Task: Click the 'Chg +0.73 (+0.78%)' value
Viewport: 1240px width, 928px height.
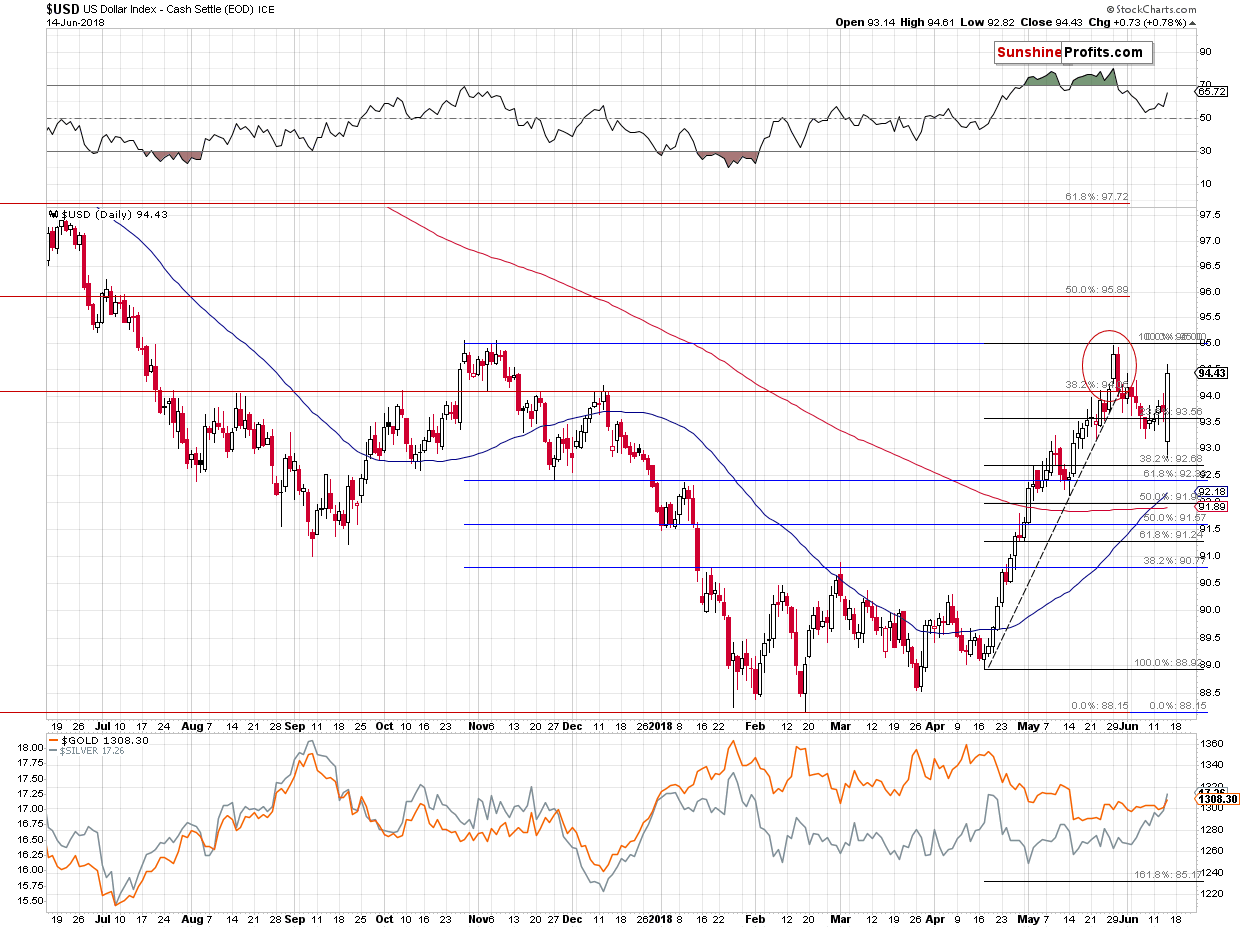Action: [x=1143, y=22]
